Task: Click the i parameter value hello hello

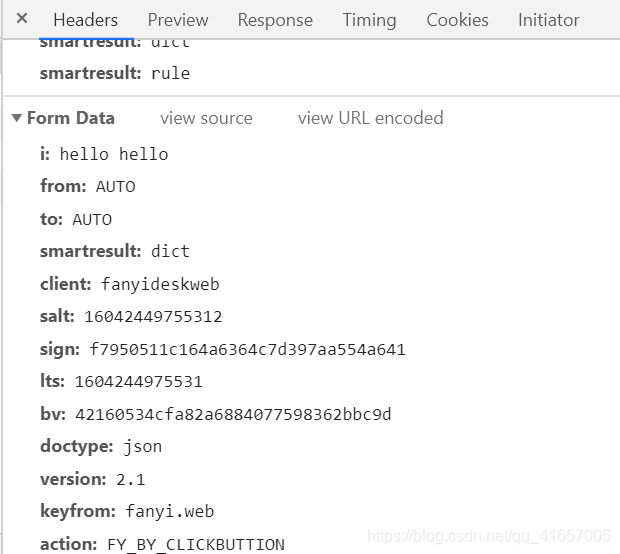Action: click(x=114, y=154)
